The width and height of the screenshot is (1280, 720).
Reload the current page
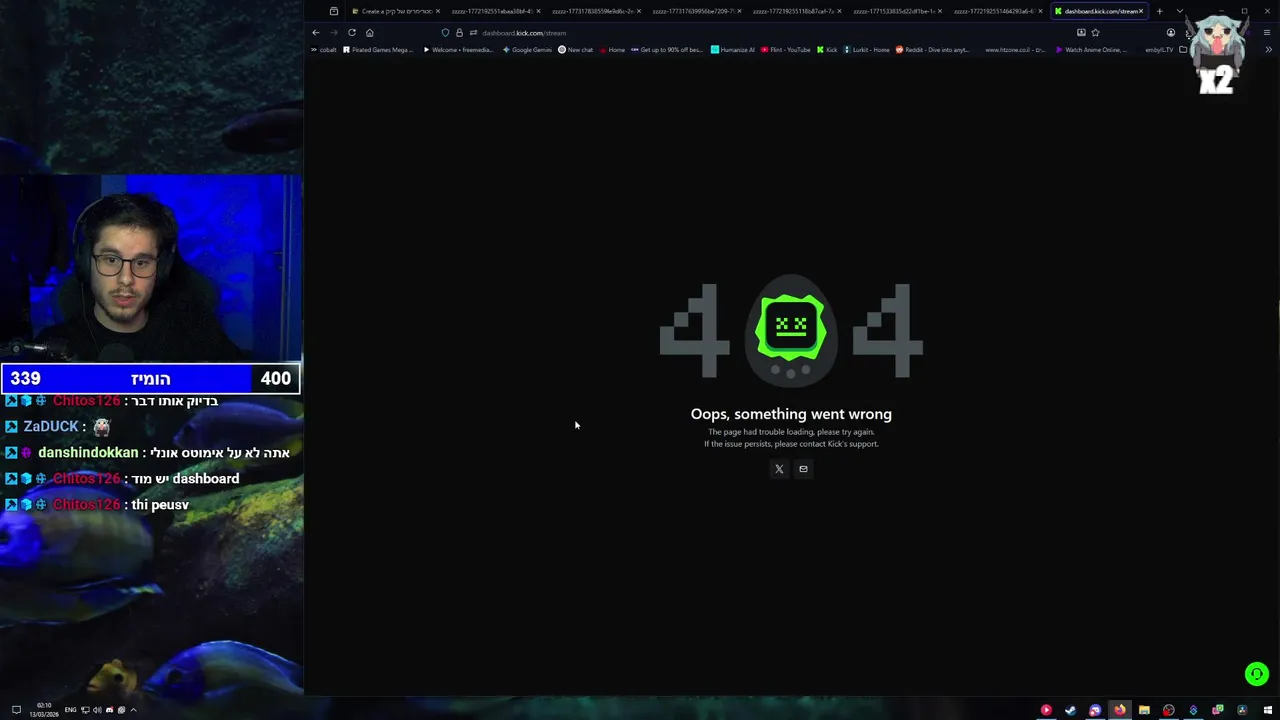[x=352, y=32]
